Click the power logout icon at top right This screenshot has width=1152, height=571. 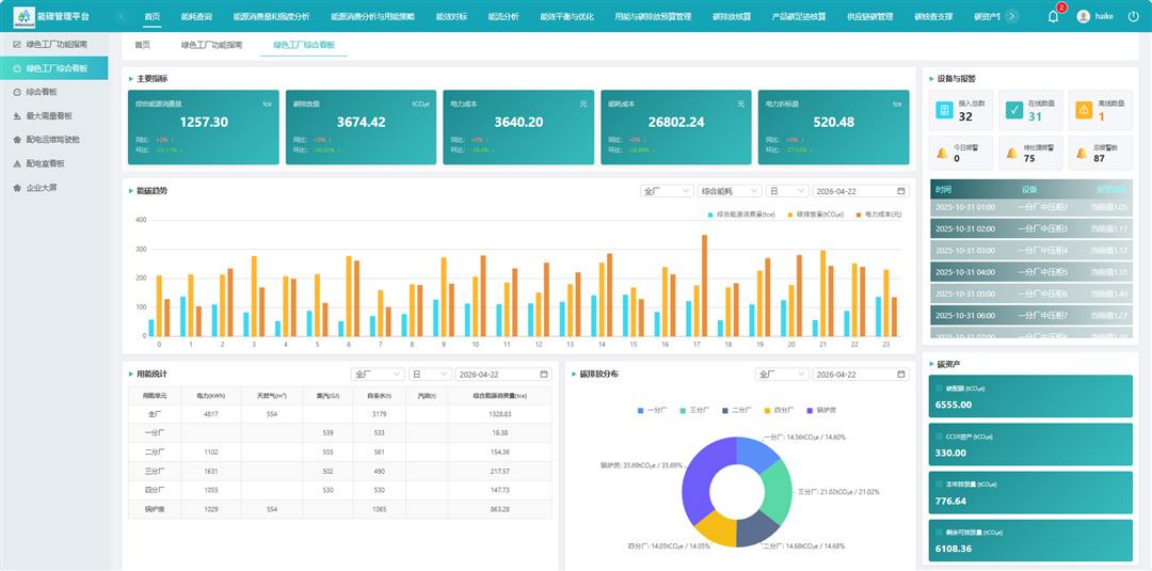click(1134, 16)
